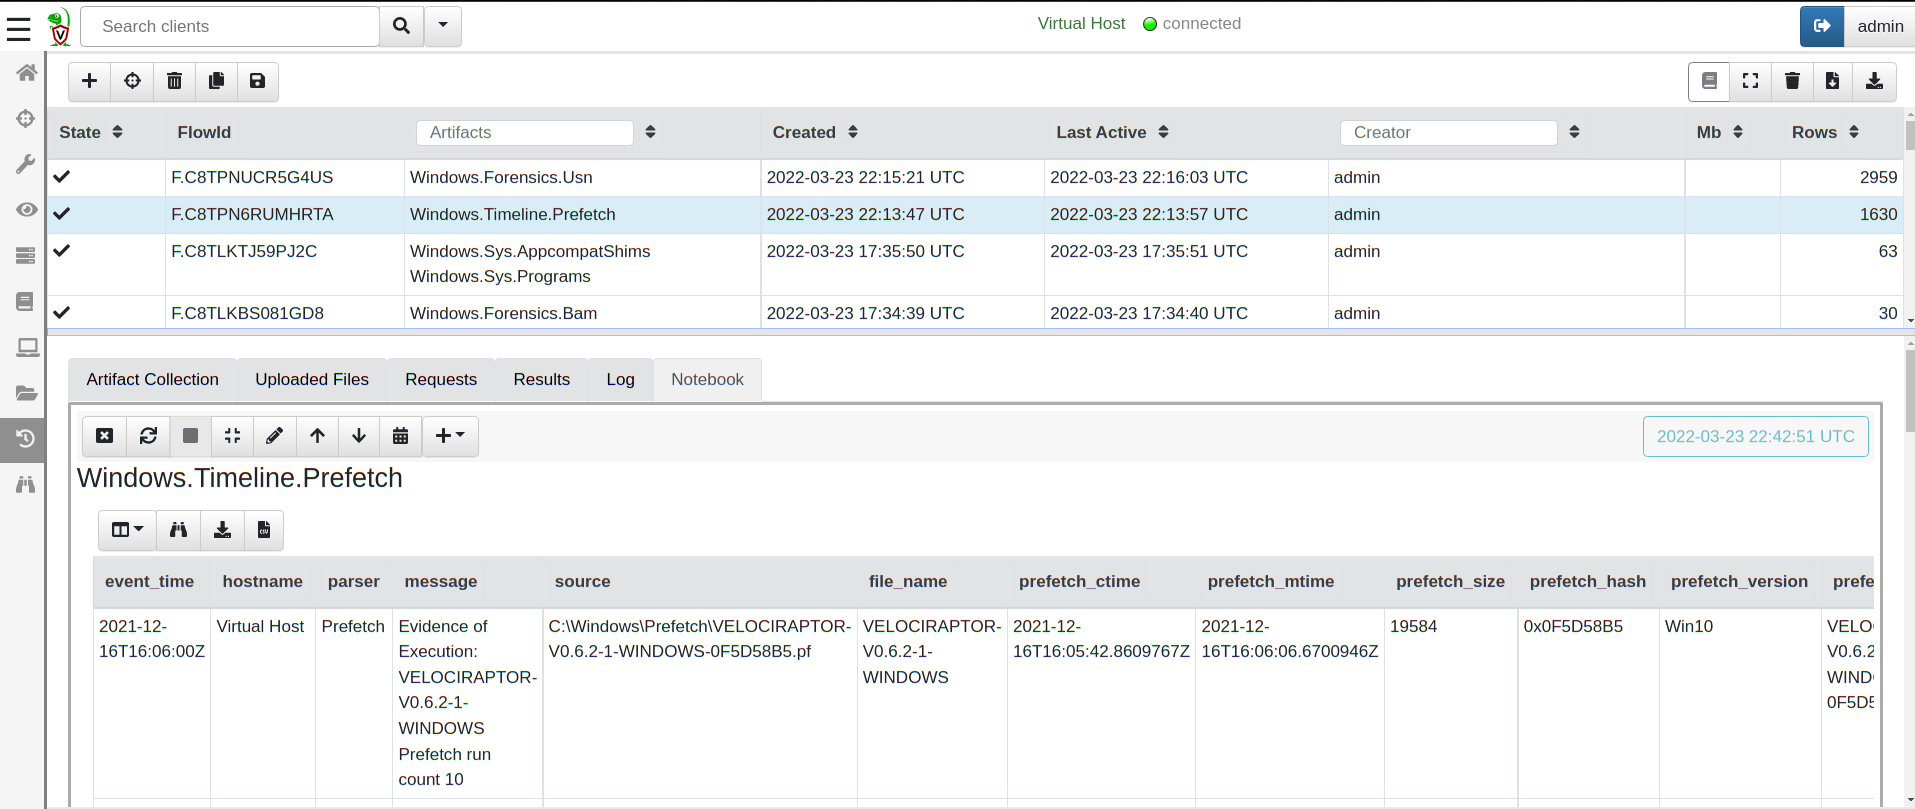Viewport: 1915px width, 809px height.
Task: Switch to the Uploaded Files tab
Action: point(312,380)
